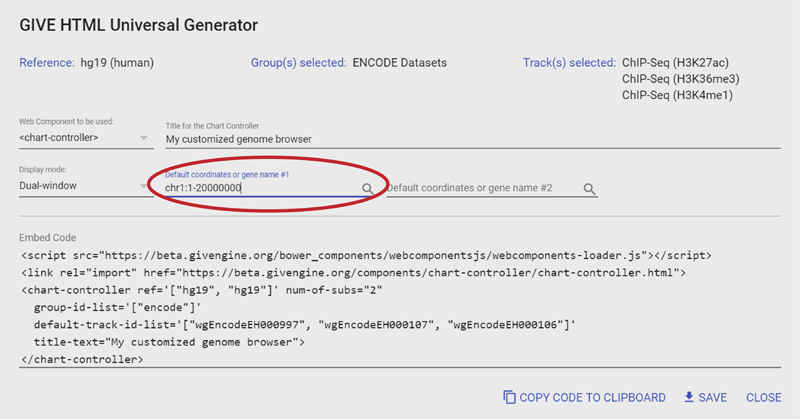Select ChIP-Seq (H3K4me1) track text

(x=677, y=95)
